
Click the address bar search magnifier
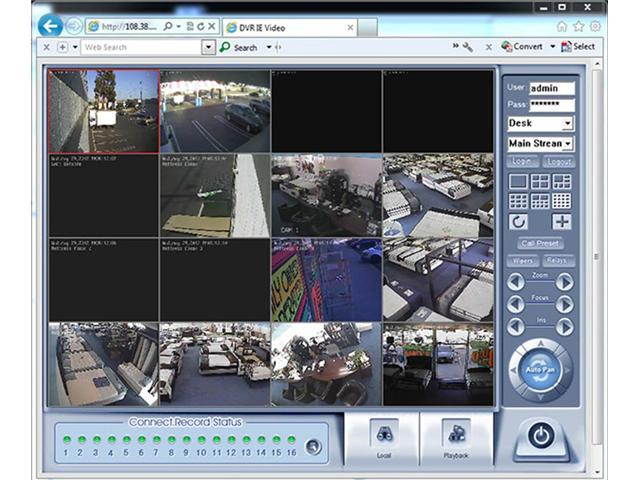(167, 27)
